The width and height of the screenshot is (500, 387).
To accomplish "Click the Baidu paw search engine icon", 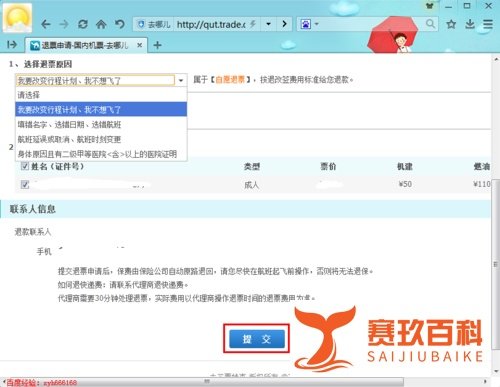I will point(305,24).
